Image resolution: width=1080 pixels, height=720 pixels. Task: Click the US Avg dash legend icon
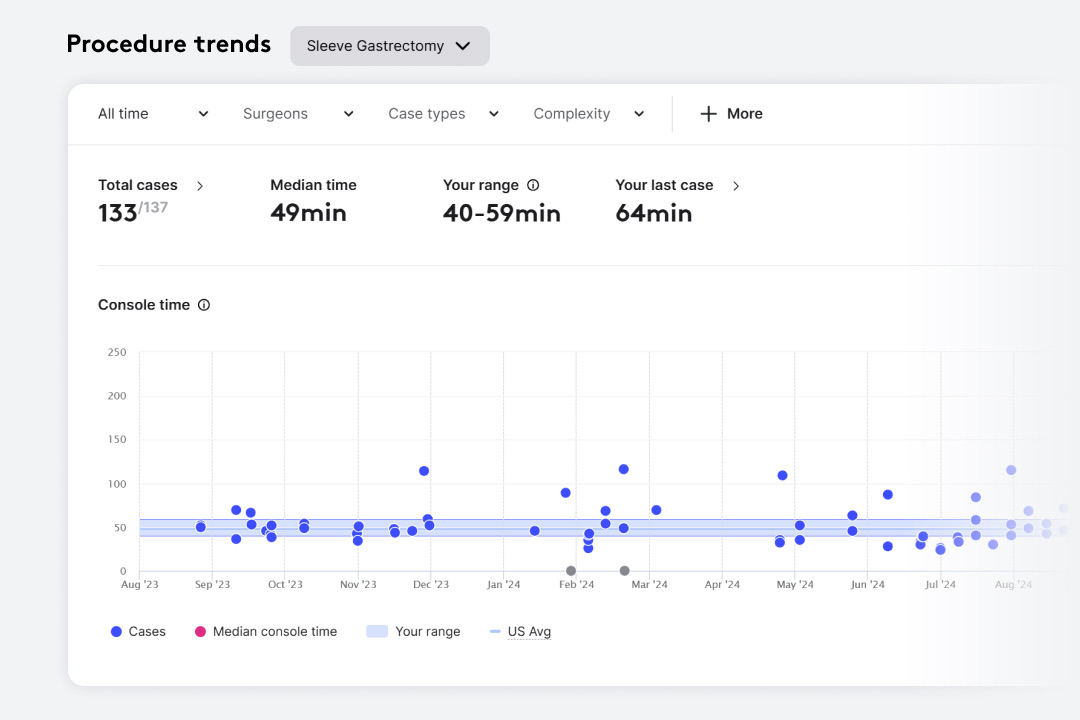pos(495,631)
